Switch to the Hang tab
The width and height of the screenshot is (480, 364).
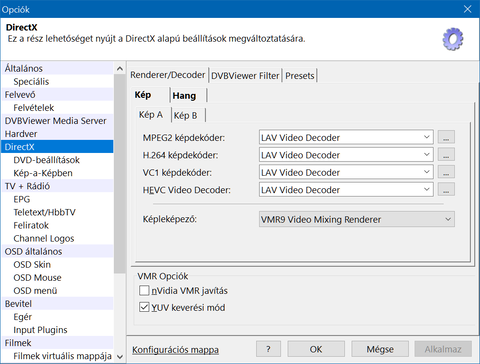point(184,96)
